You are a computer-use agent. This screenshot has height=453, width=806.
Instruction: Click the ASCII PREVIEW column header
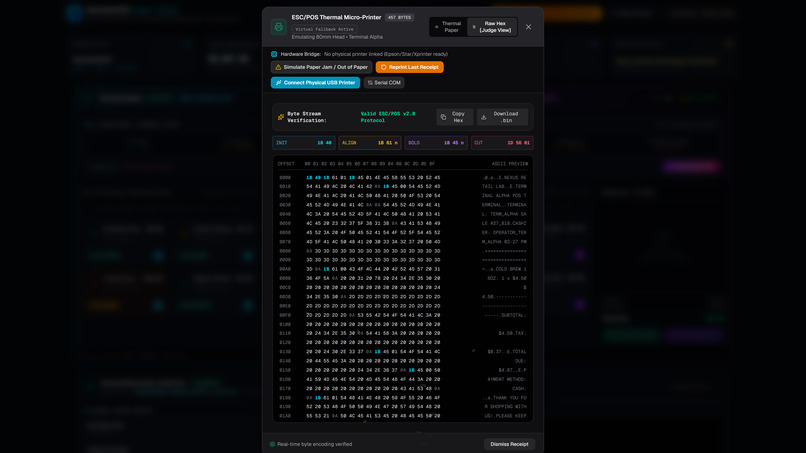(509, 164)
